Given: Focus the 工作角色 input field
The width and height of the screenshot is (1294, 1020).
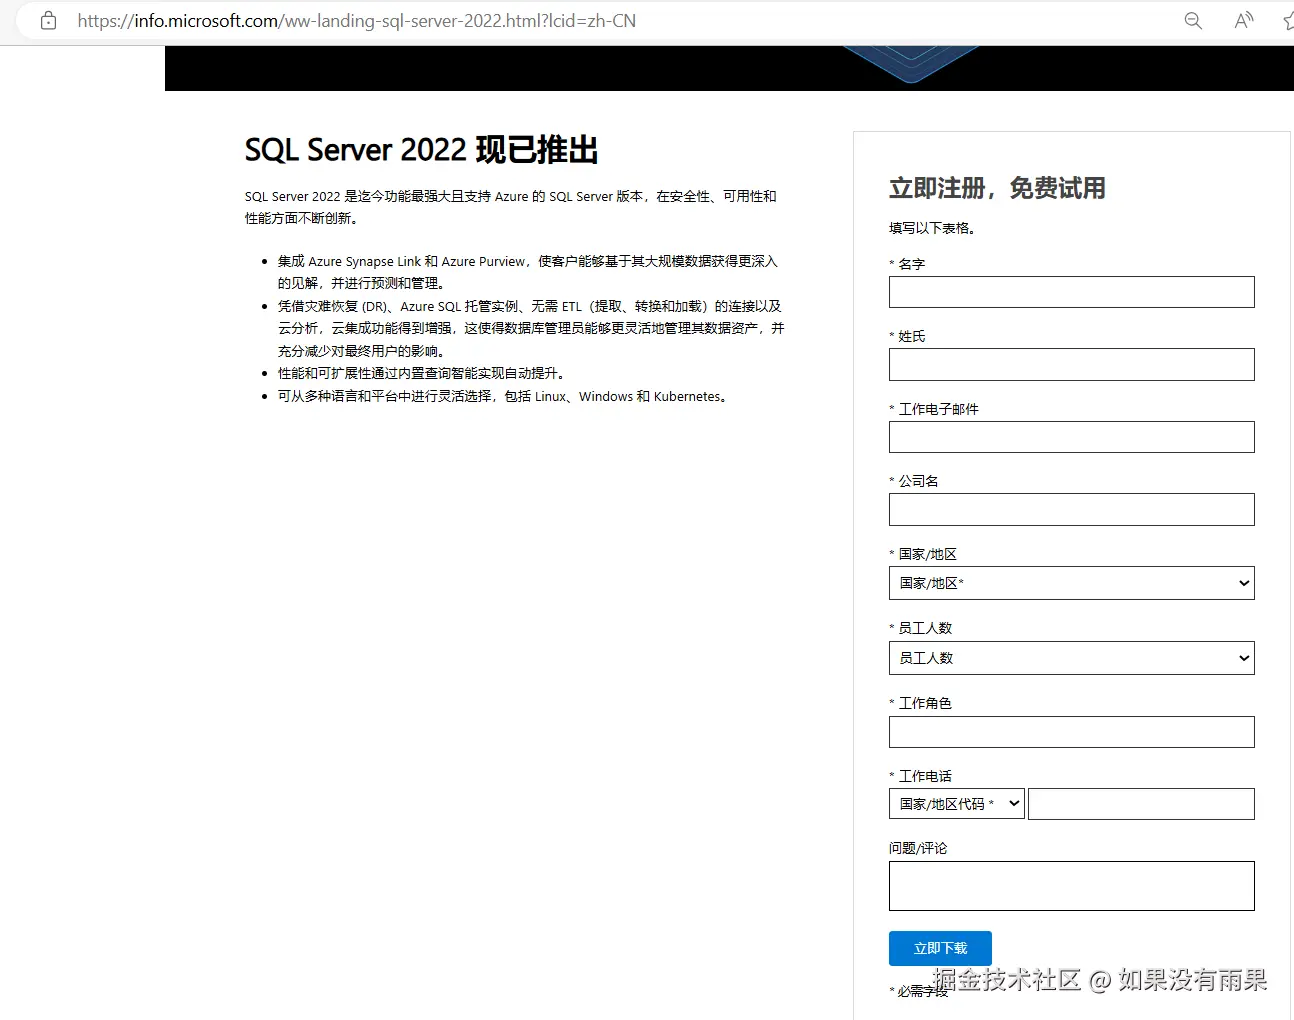Looking at the screenshot, I should click(1071, 732).
